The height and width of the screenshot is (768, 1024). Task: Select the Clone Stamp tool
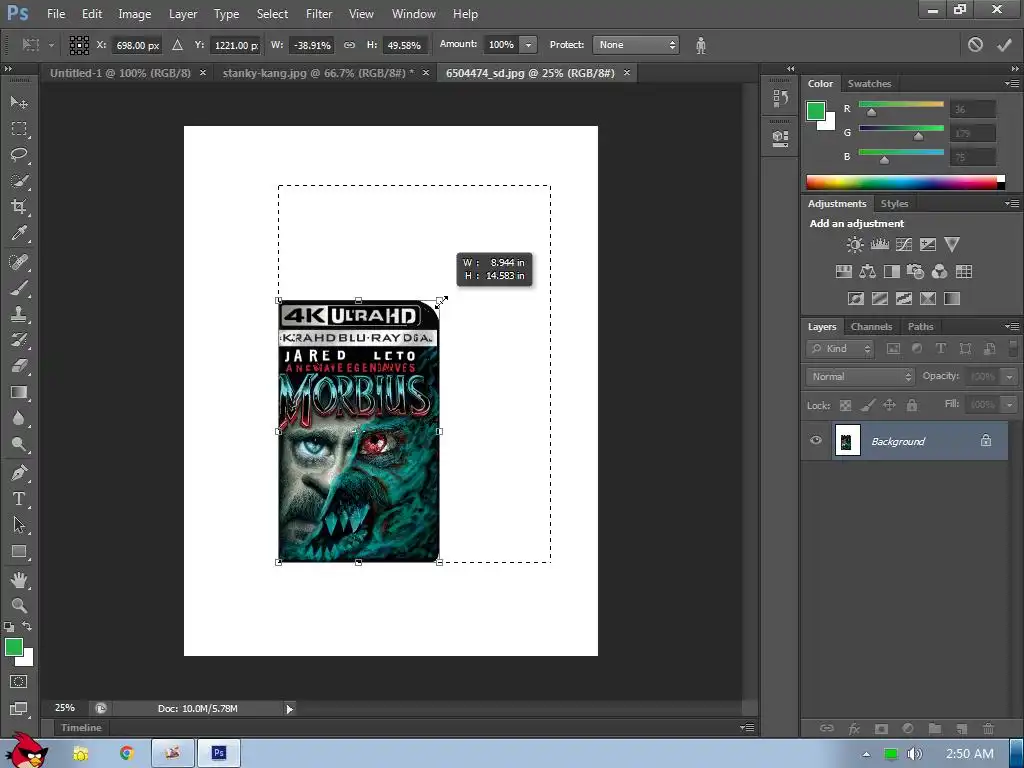tap(18, 314)
